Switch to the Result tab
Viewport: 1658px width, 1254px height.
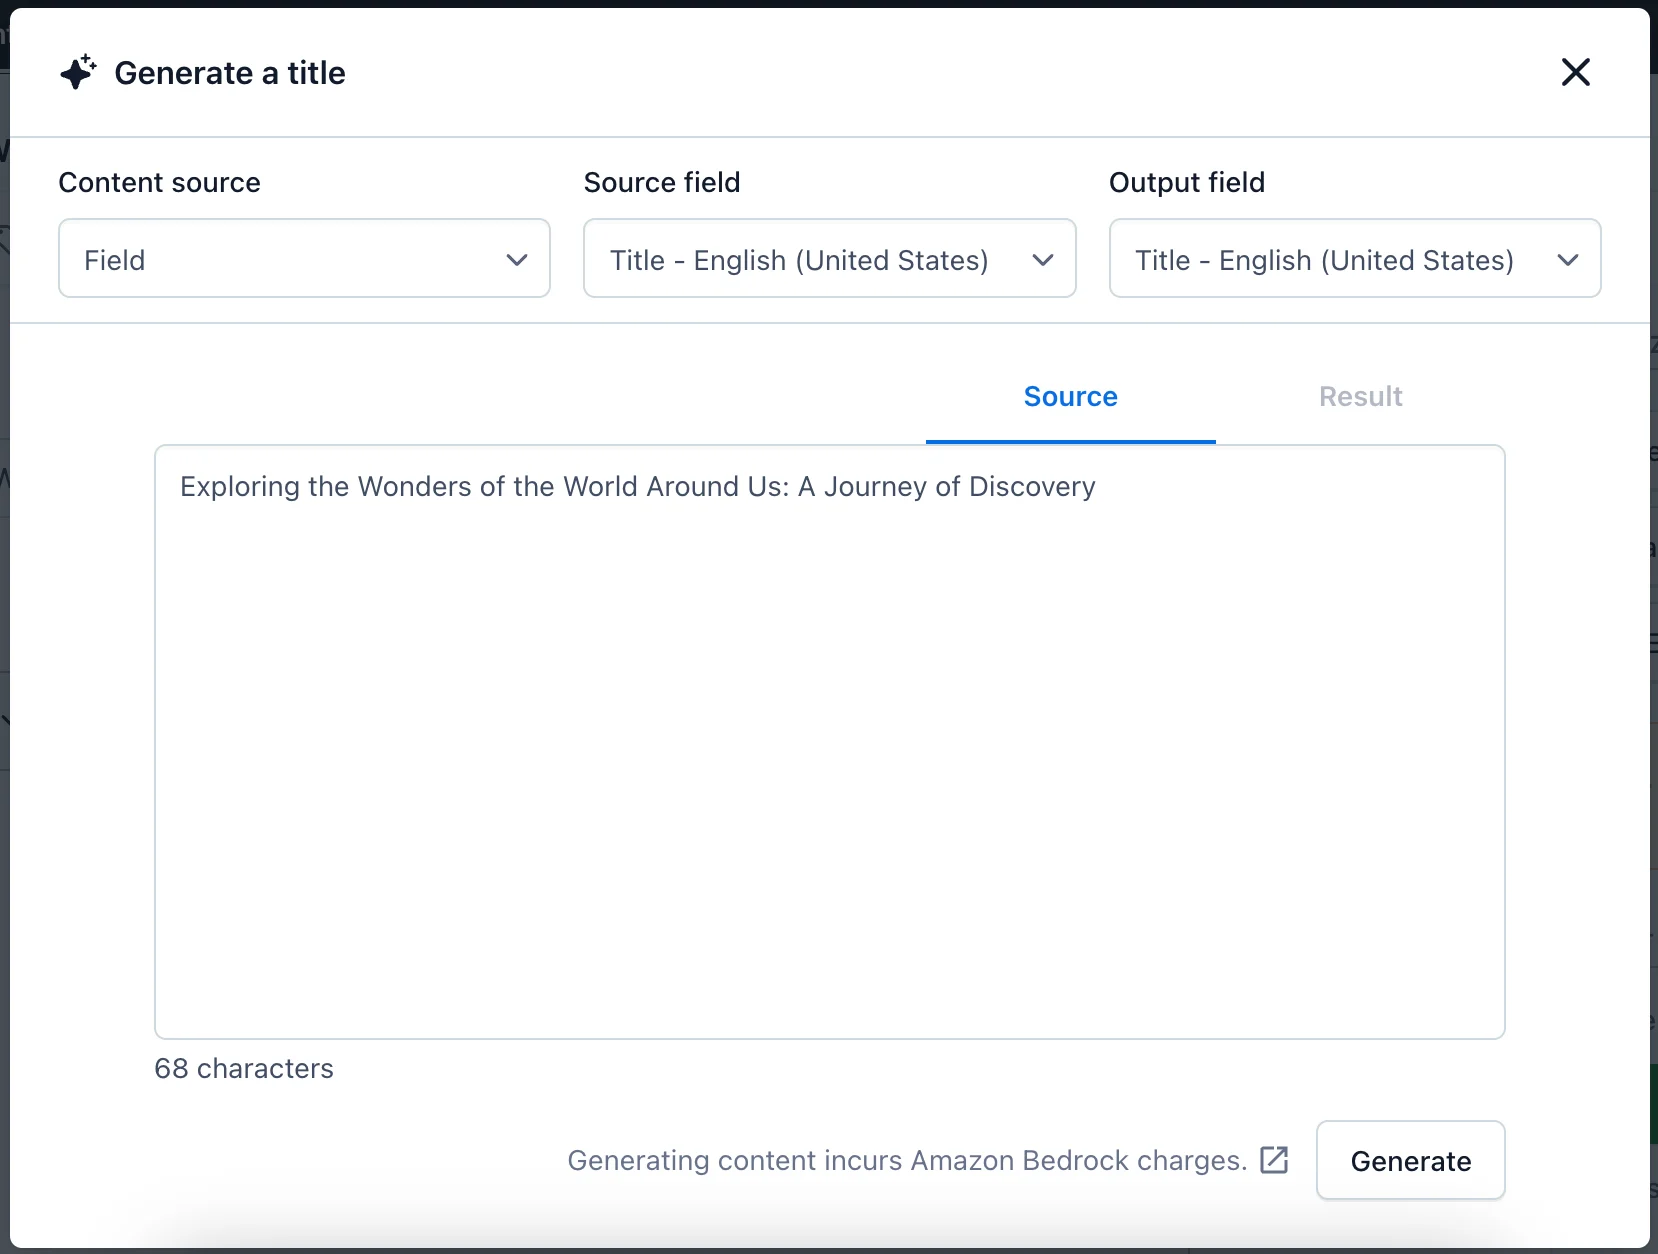[x=1360, y=397]
